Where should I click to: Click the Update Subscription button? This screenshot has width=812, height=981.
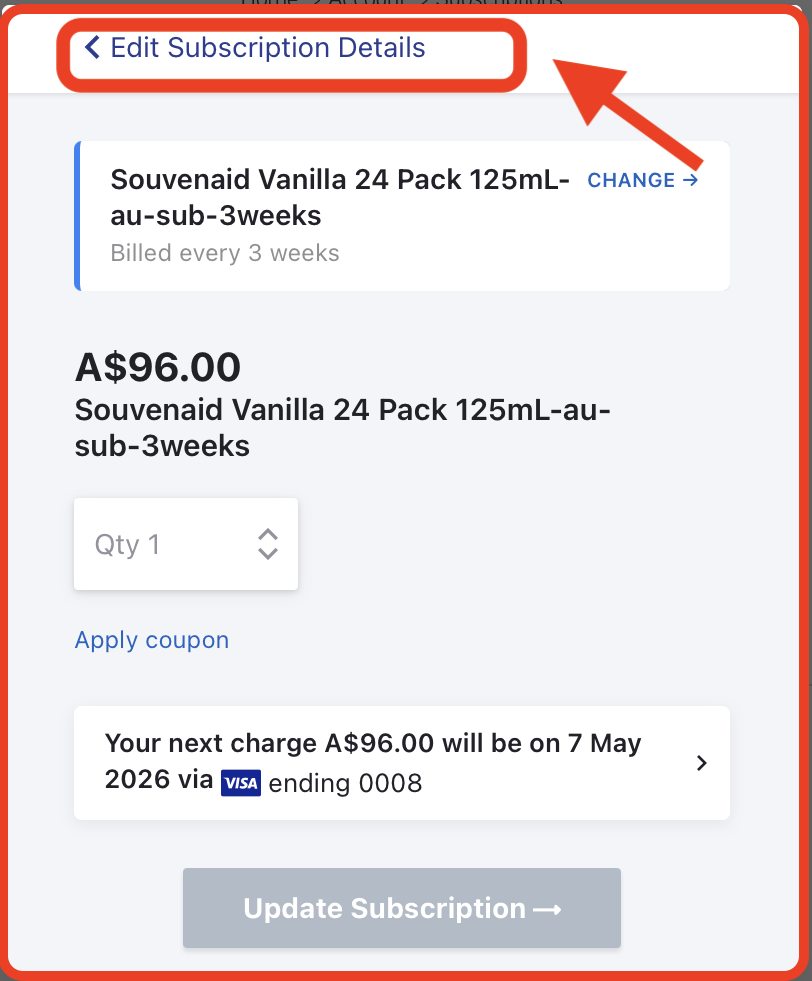click(x=402, y=908)
